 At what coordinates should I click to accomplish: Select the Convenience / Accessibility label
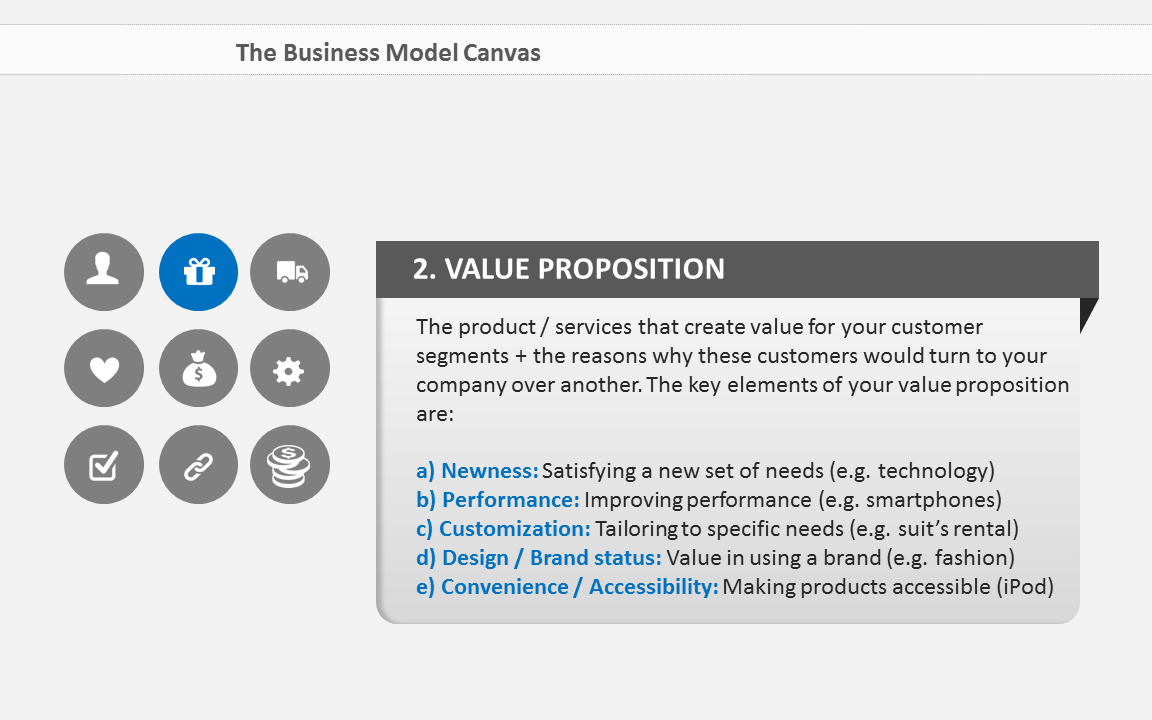click(567, 587)
